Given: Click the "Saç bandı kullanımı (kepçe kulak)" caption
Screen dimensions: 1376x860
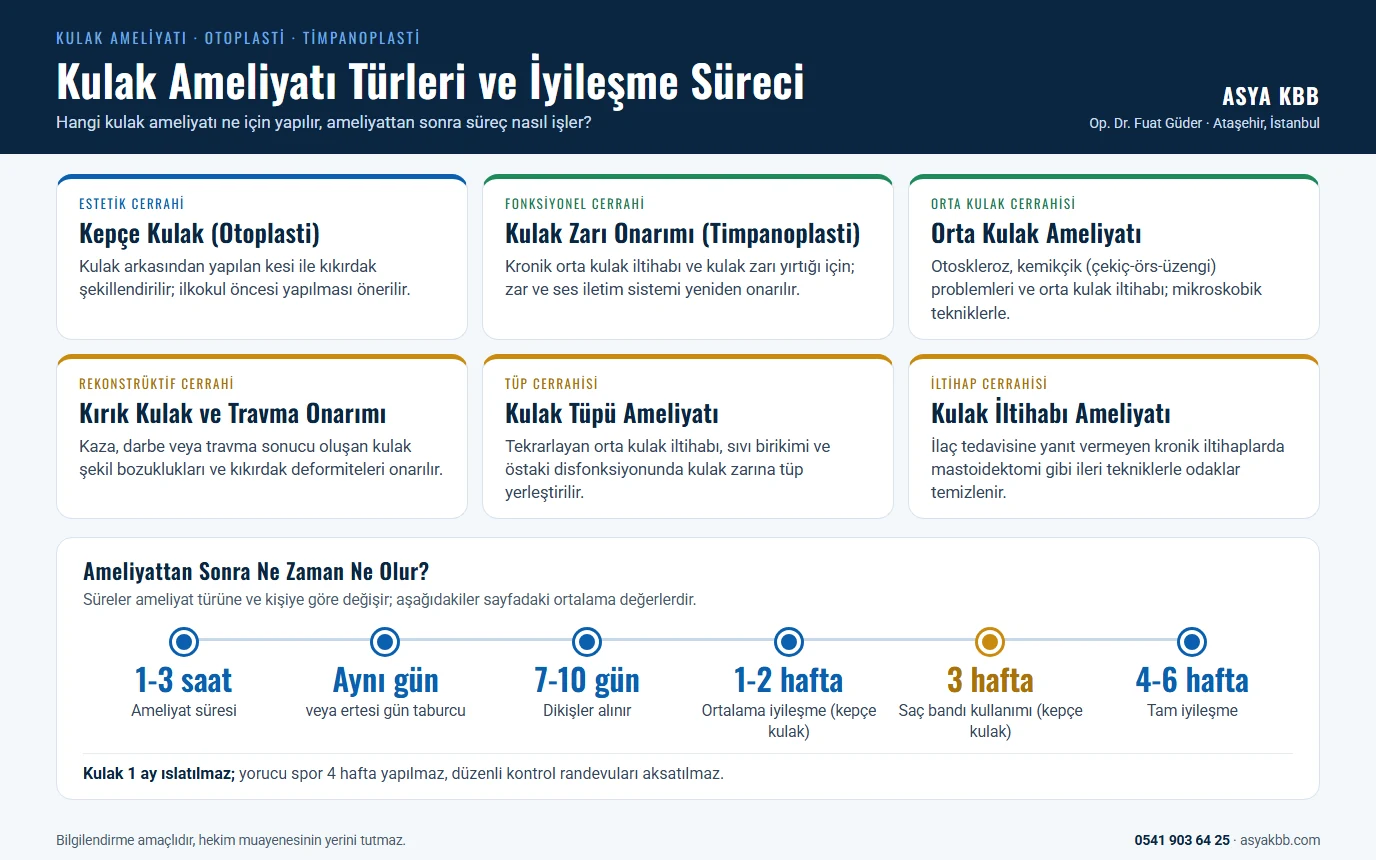Looking at the screenshot, I should tap(990, 721).
